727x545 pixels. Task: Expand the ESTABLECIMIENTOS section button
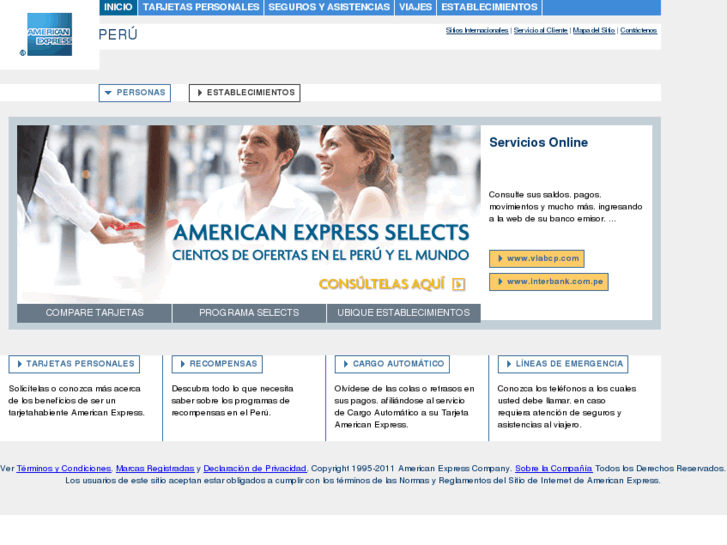click(244, 93)
